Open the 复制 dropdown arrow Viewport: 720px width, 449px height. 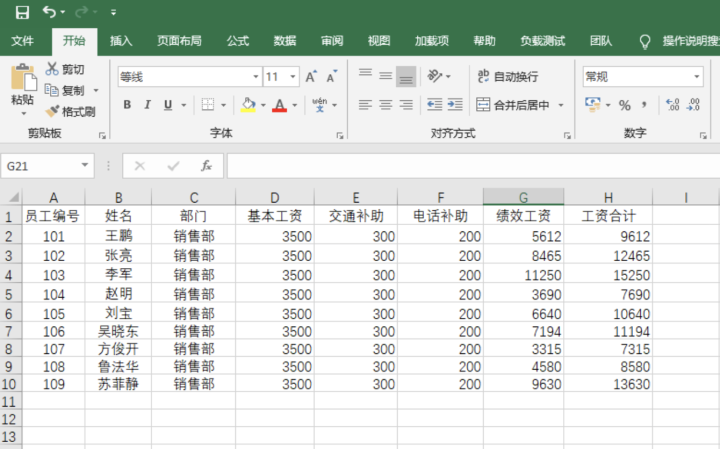point(96,90)
